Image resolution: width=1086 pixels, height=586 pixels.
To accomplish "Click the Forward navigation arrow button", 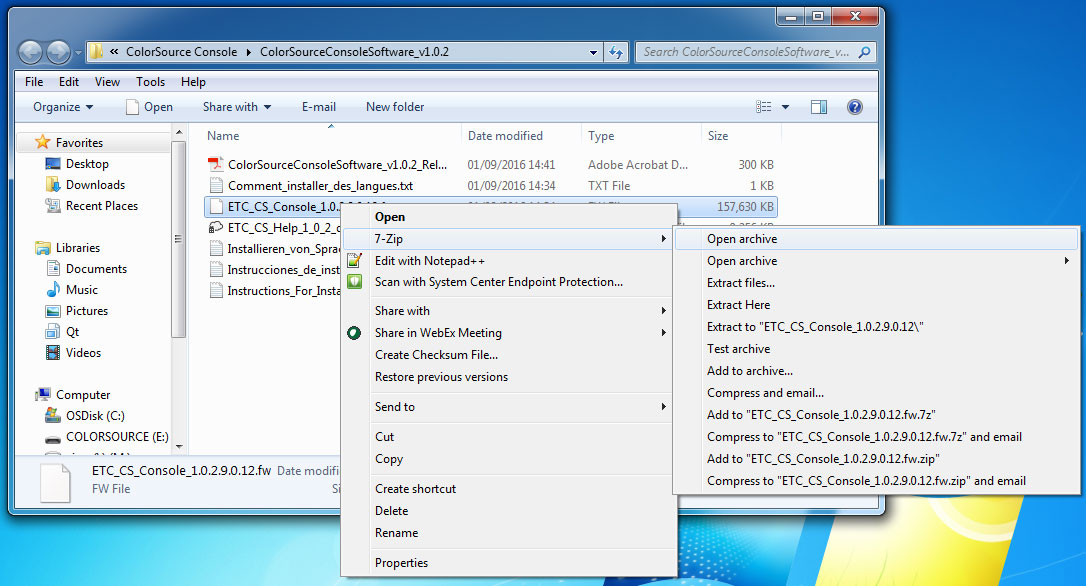I will point(58,52).
